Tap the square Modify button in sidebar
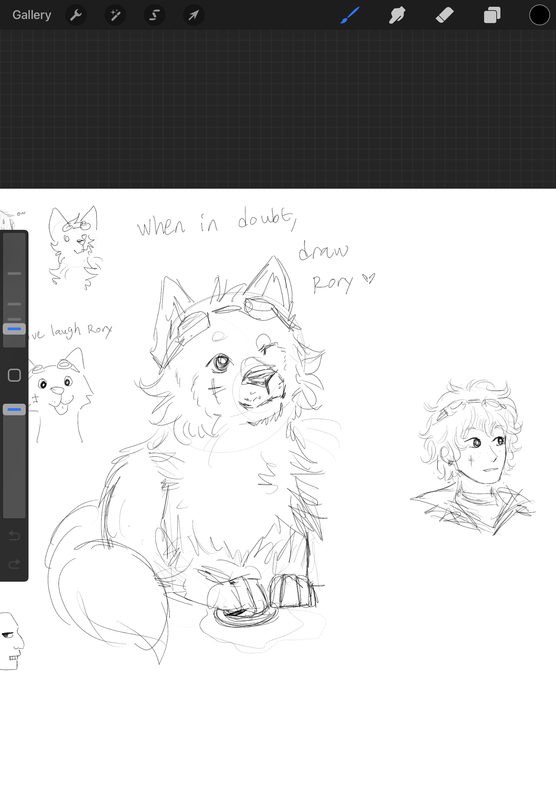 click(14, 375)
